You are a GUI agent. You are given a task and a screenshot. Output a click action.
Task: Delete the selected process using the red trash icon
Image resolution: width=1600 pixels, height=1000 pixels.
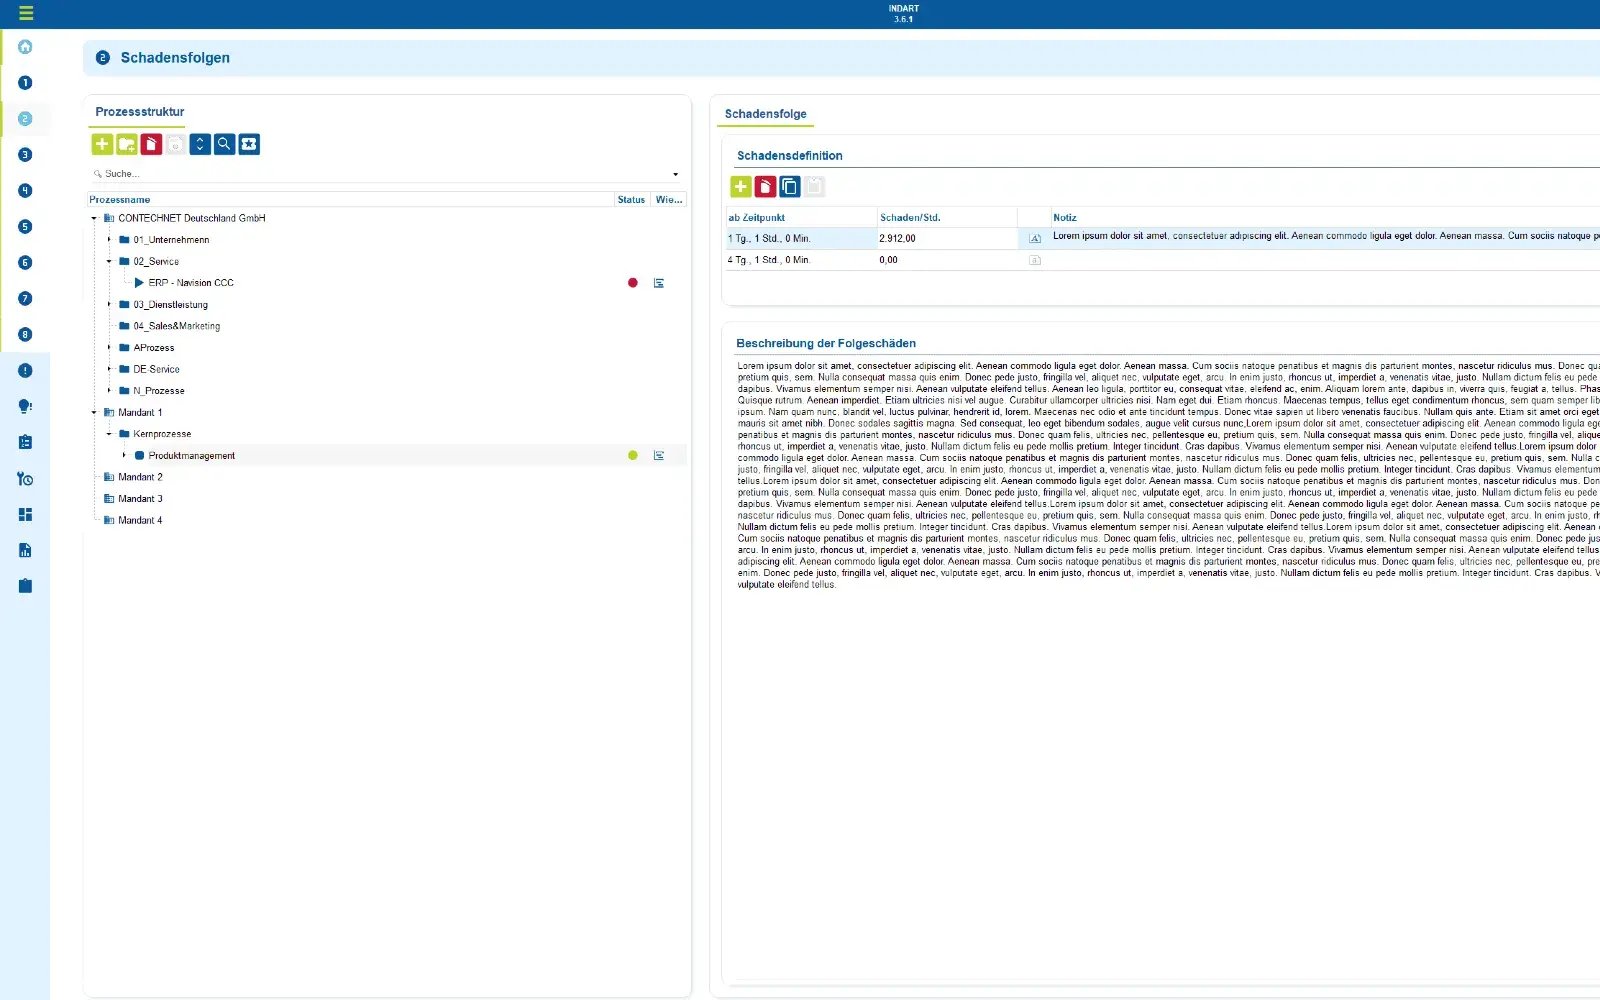click(x=150, y=143)
